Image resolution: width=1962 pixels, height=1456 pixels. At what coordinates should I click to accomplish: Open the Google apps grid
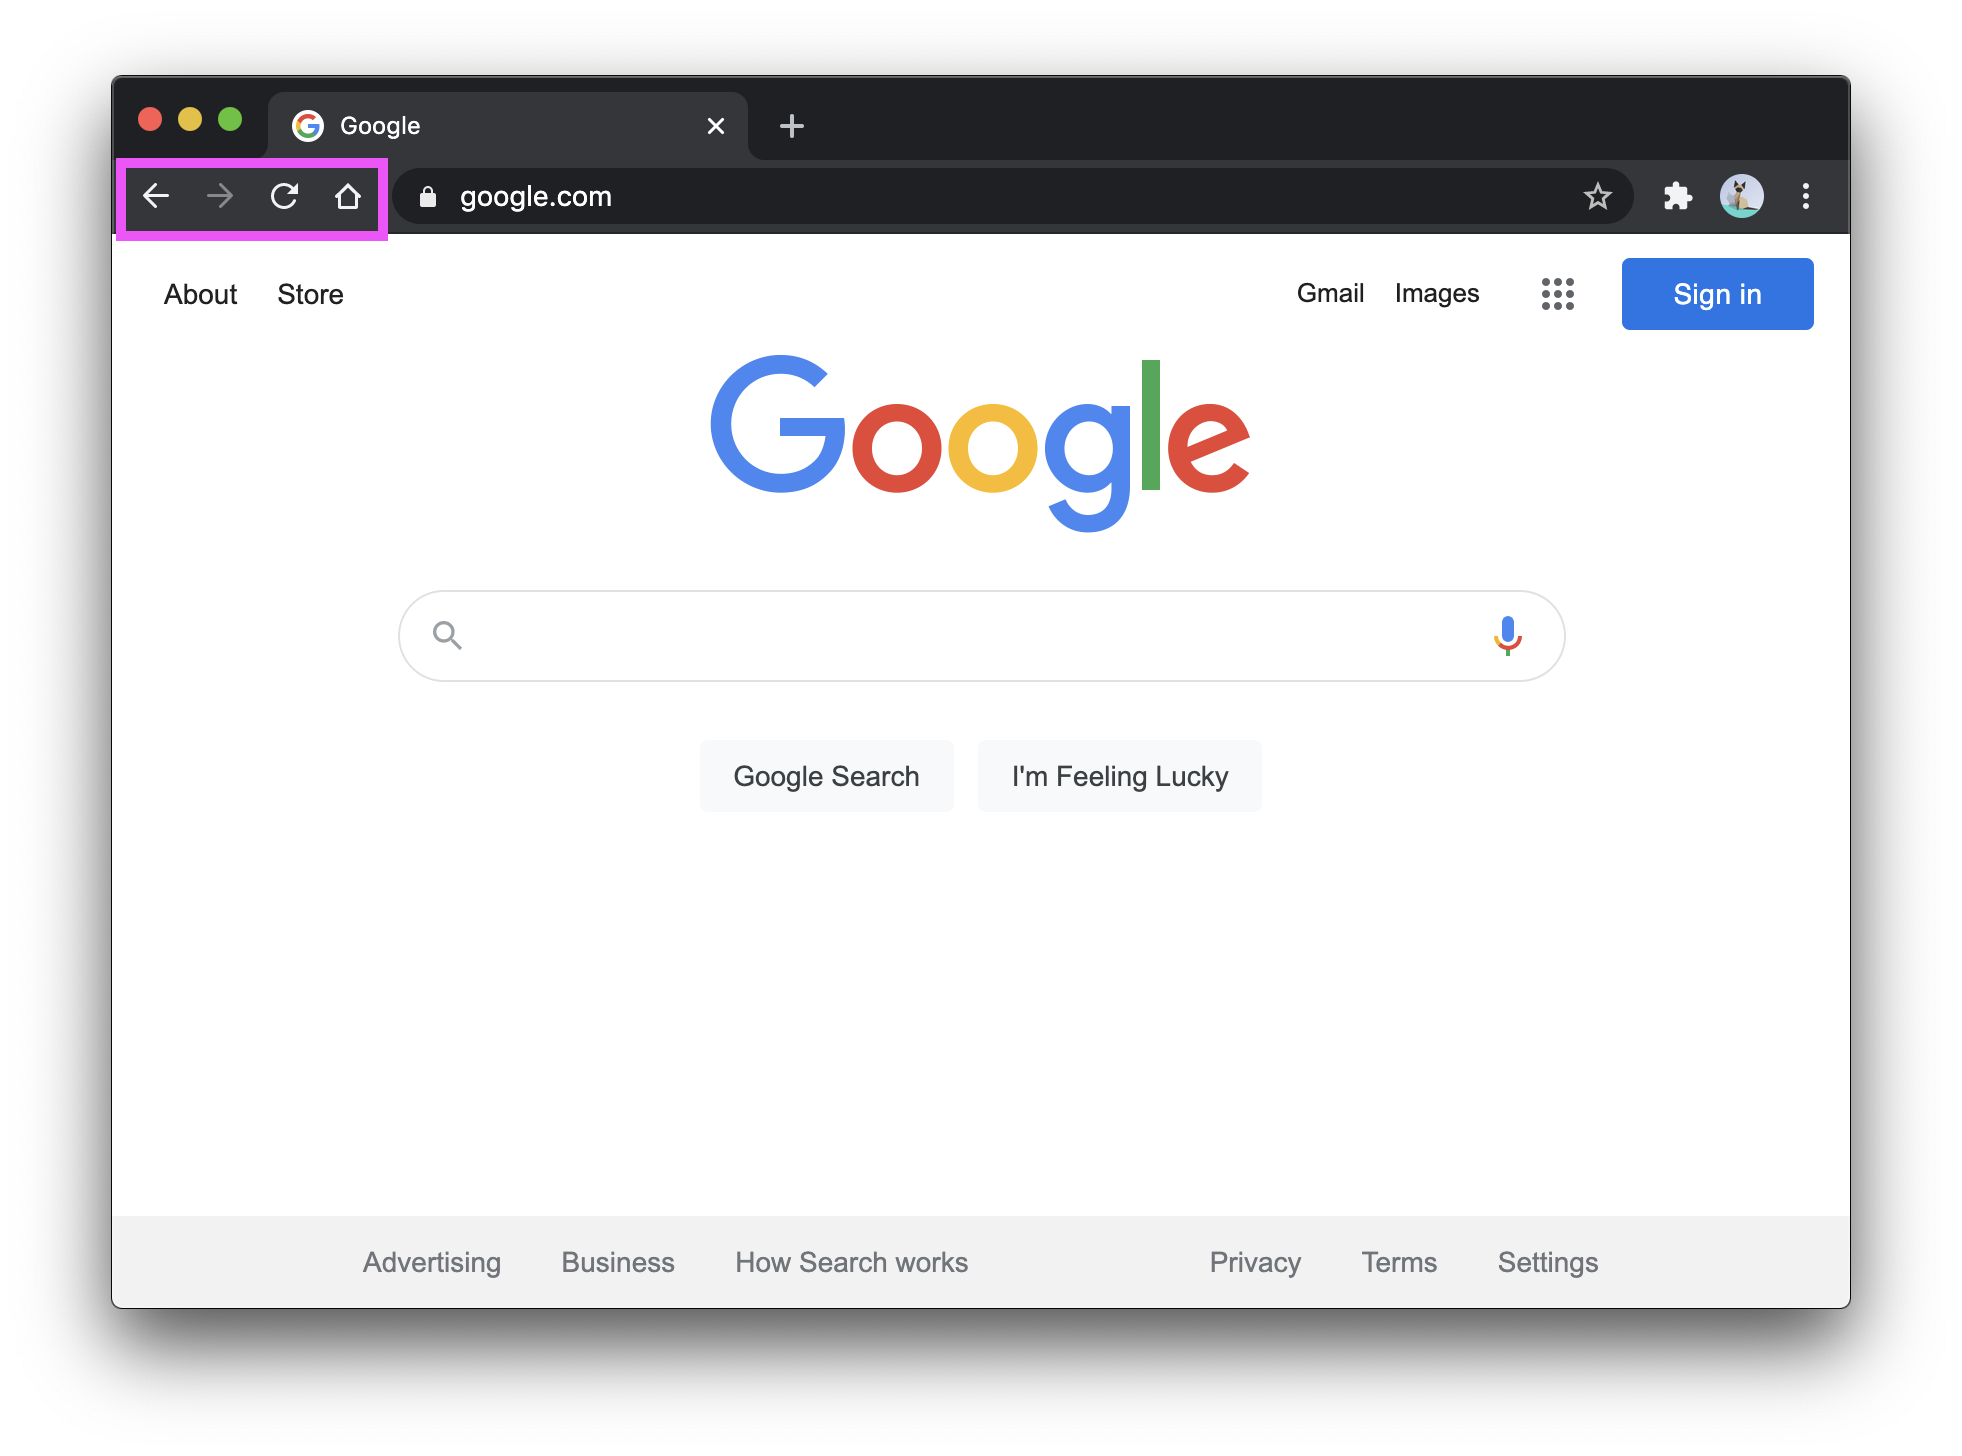tap(1558, 294)
